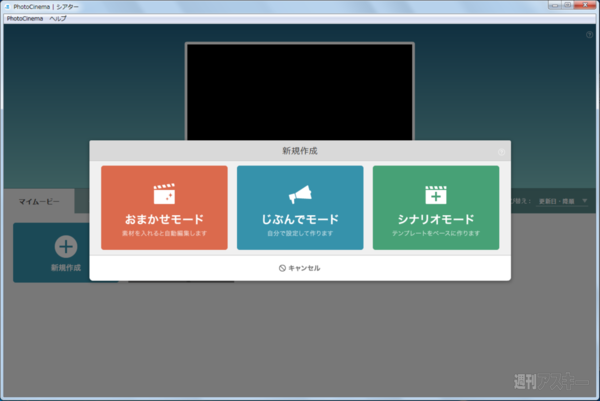This screenshot has height=401, width=600.
Task: Click the clapperboard icon in おまかせモード
Action: tap(164, 194)
